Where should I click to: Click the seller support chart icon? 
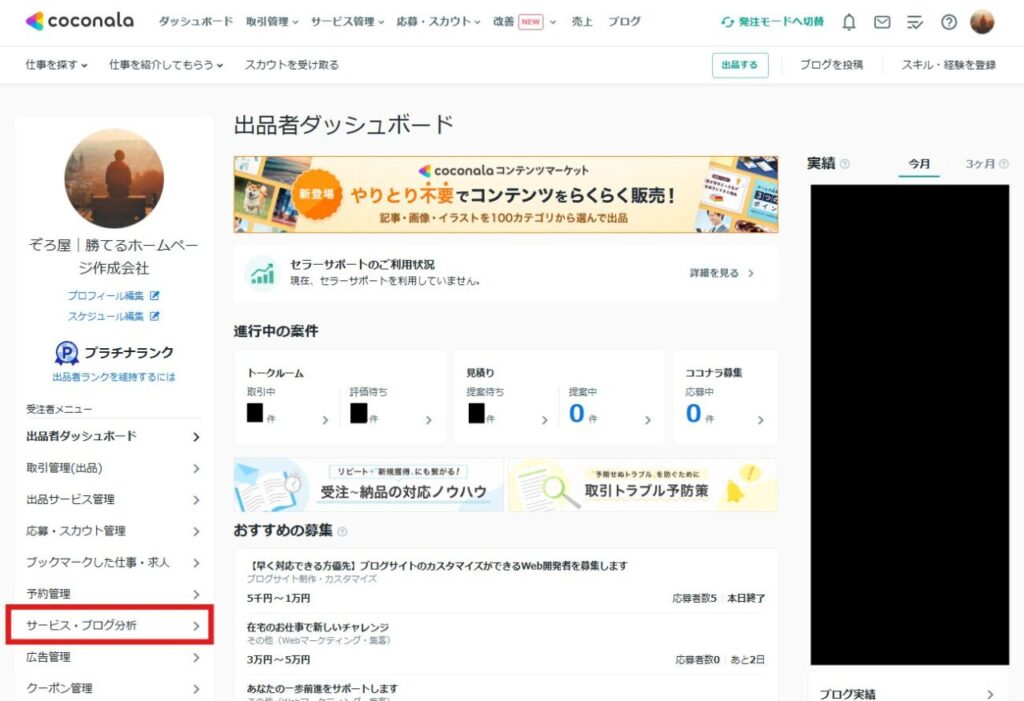point(263,272)
